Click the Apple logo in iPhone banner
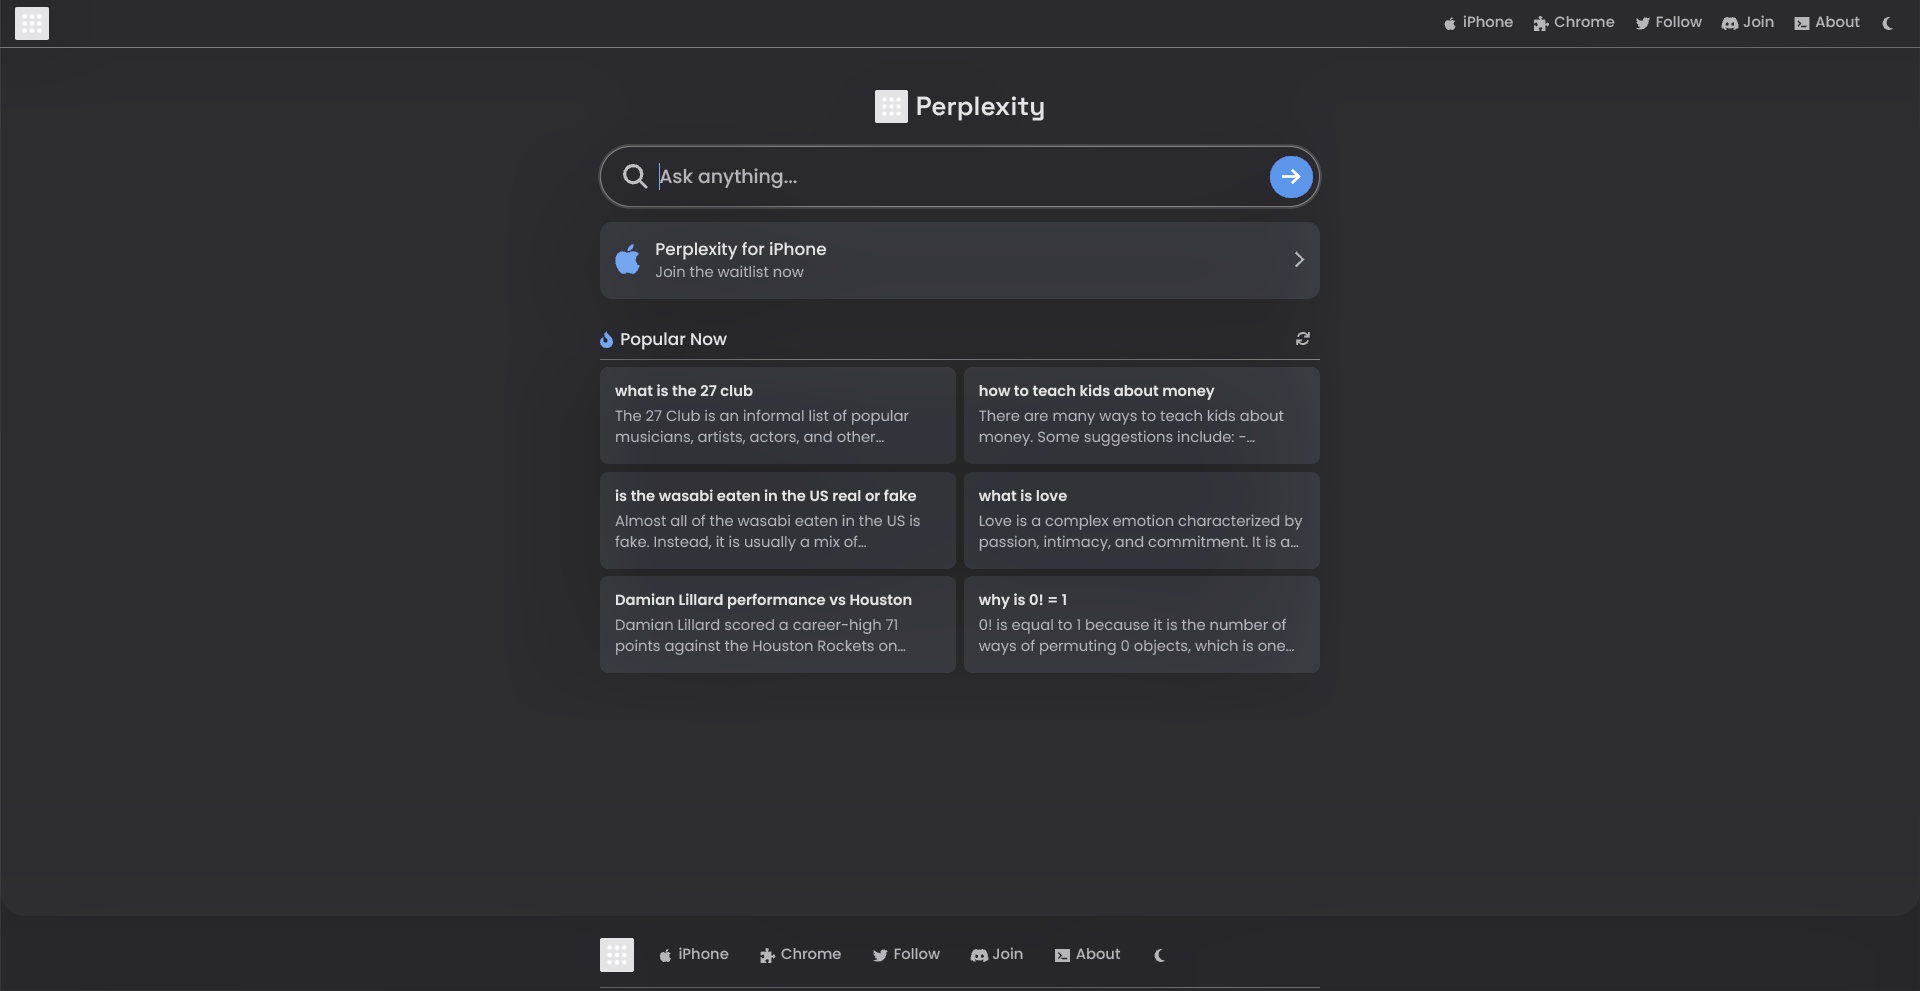This screenshot has width=1920, height=991. (628, 260)
